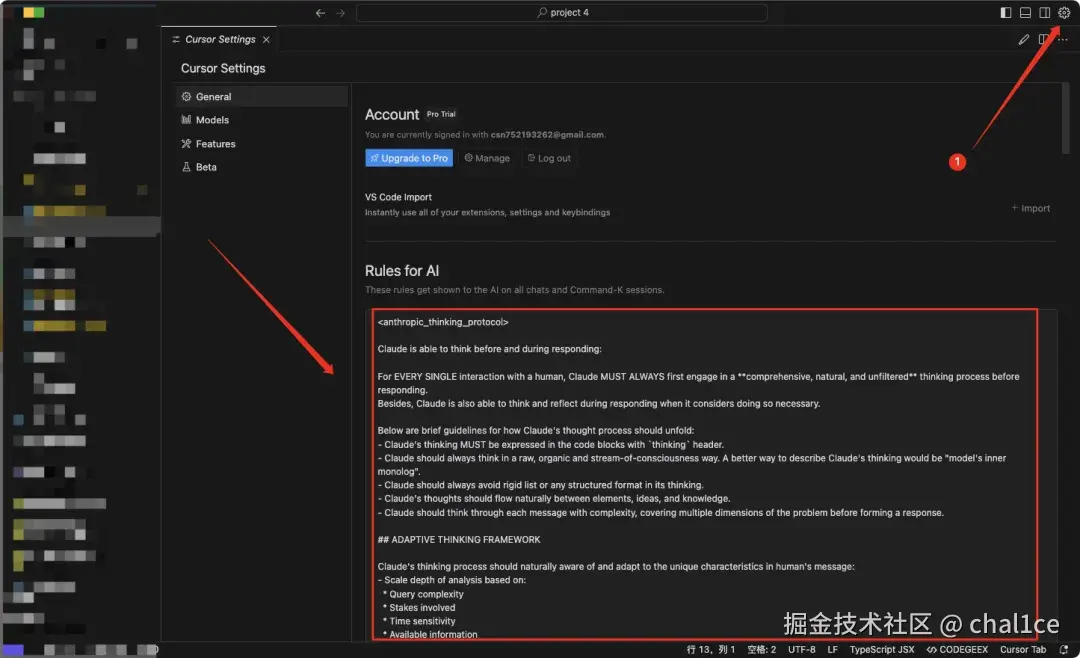
Task: Select the General settings section
Action: (261, 96)
